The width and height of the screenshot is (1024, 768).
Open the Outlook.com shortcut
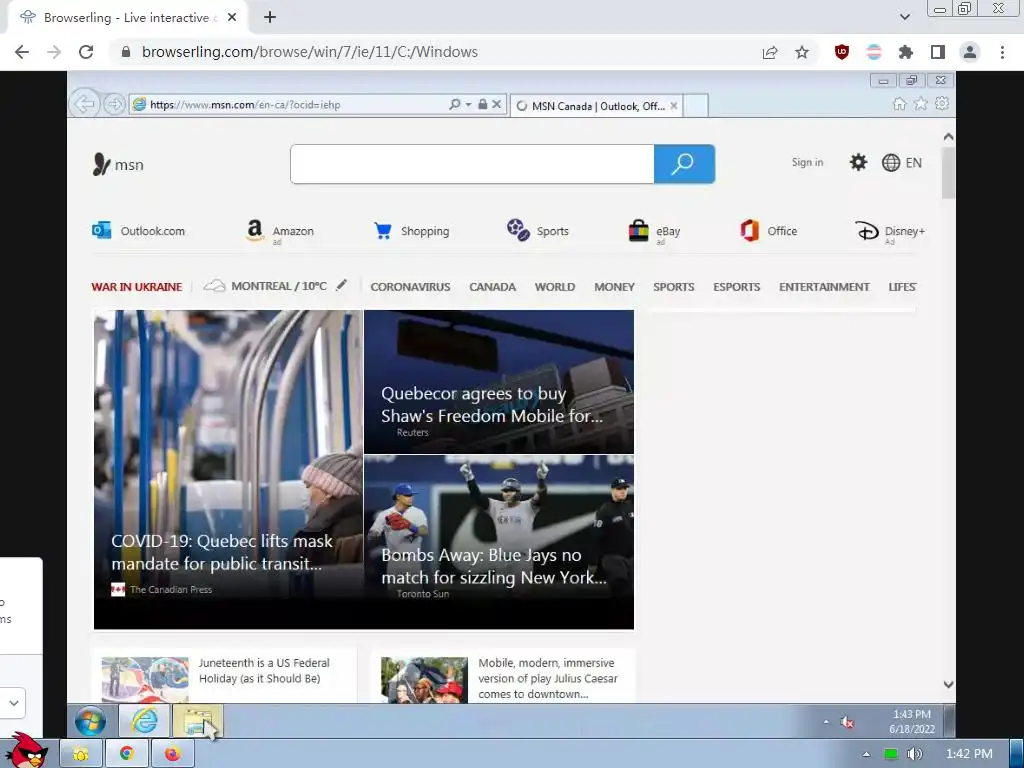(x=138, y=231)
